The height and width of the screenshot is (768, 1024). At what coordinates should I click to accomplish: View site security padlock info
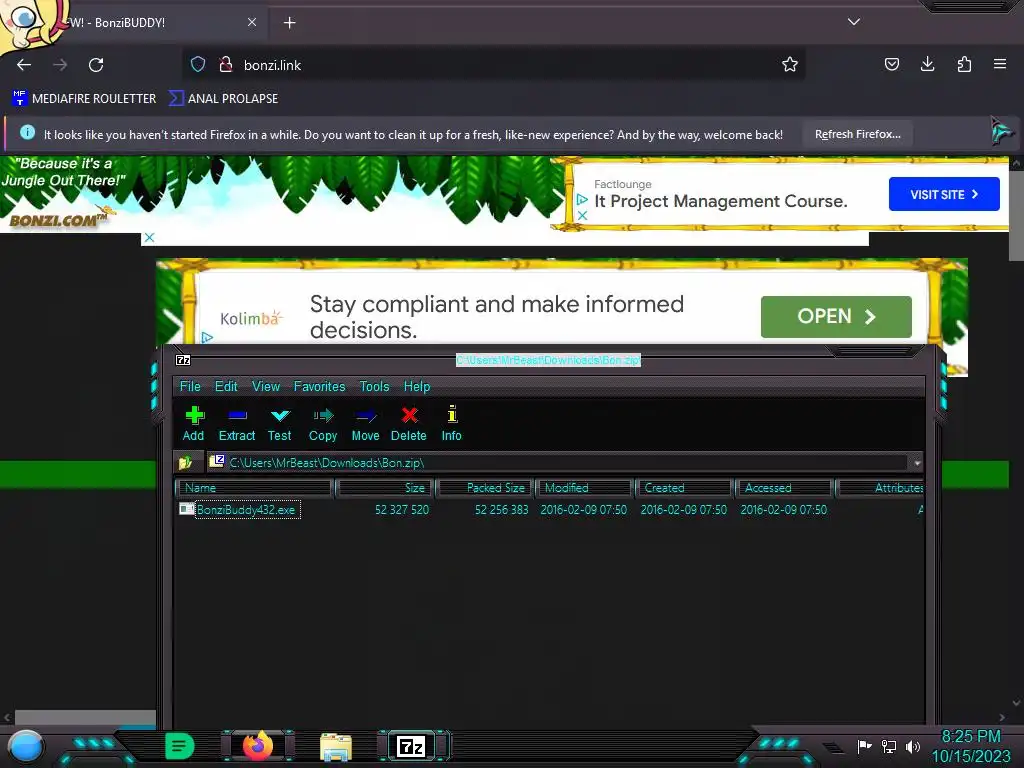(226, 64)
